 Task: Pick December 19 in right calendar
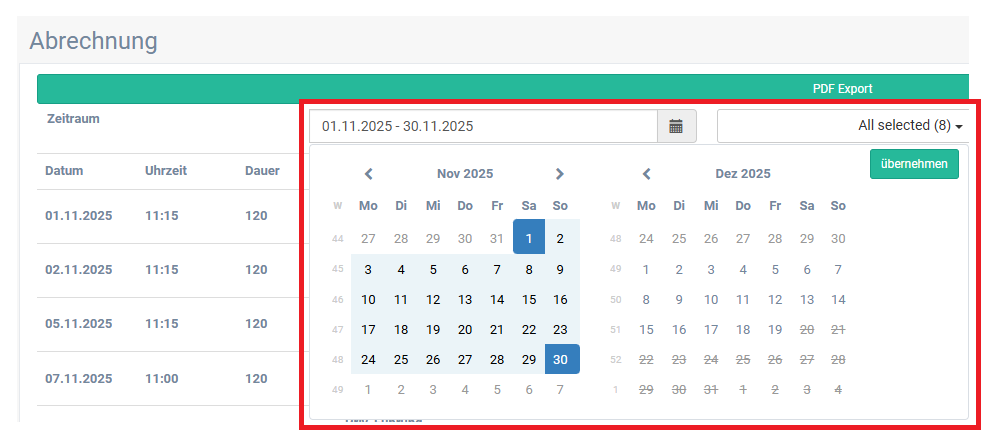coord(775,329)
